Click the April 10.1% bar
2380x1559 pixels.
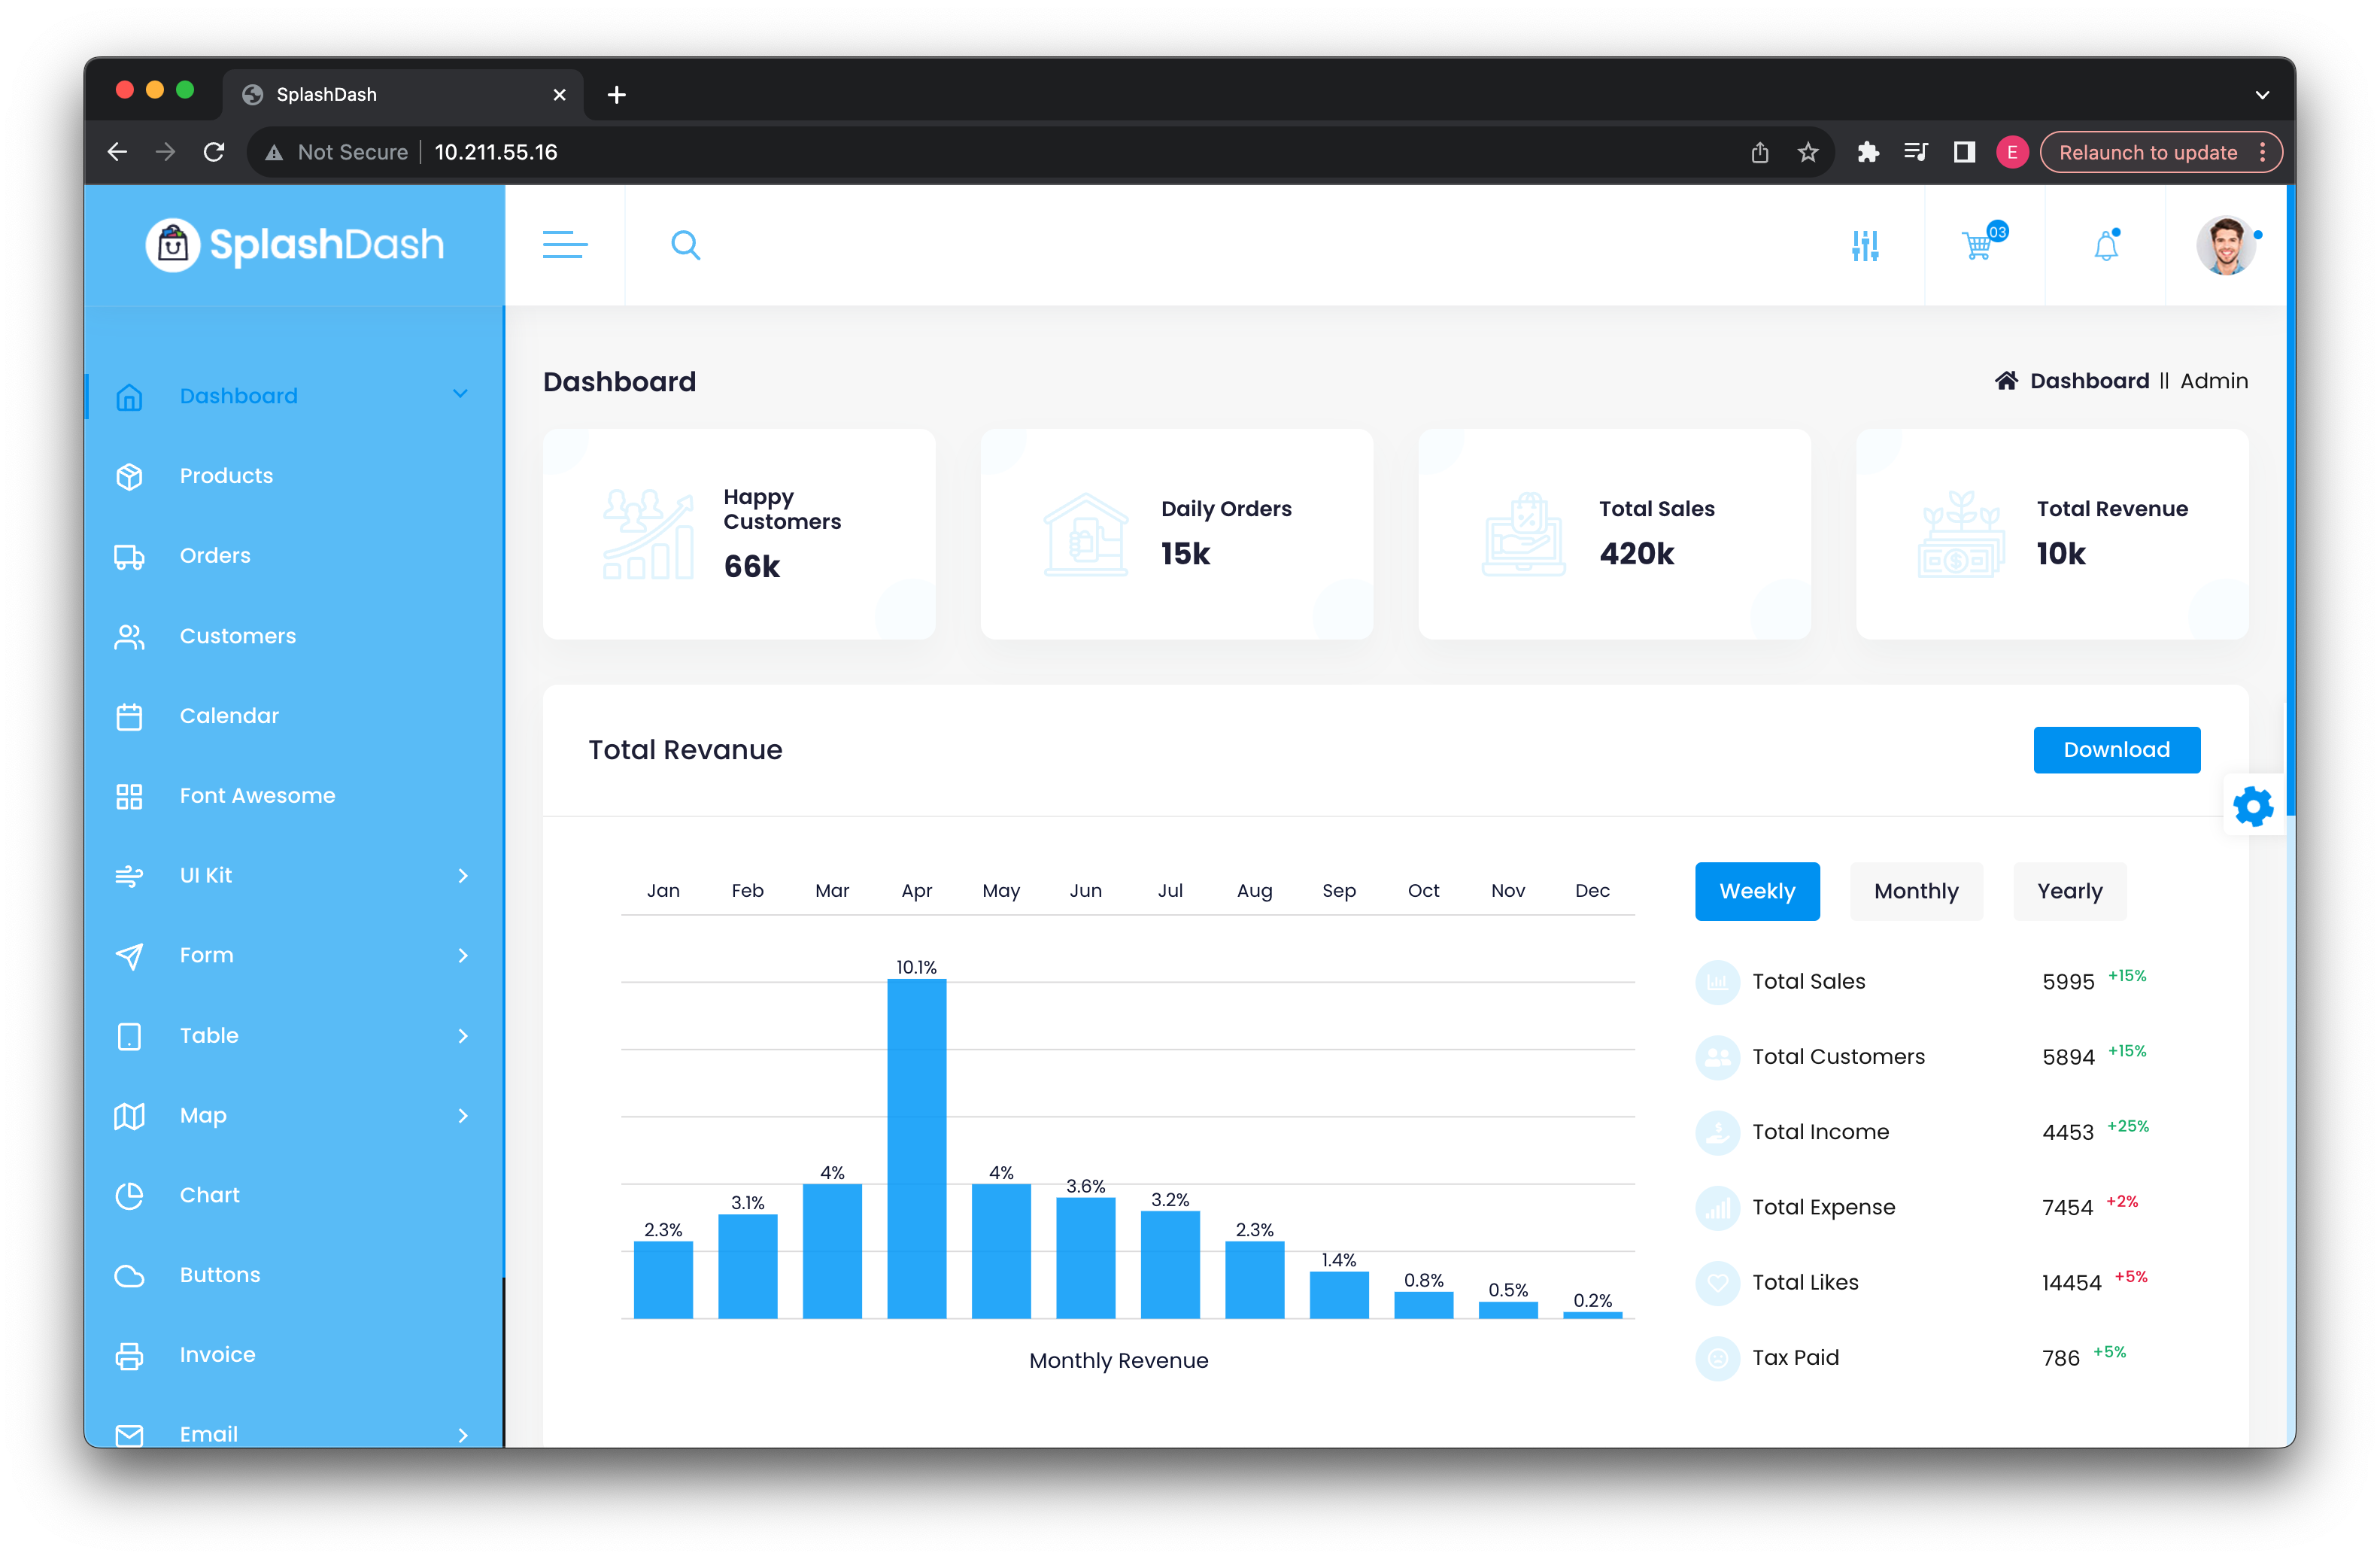(x=916, y=1148)
